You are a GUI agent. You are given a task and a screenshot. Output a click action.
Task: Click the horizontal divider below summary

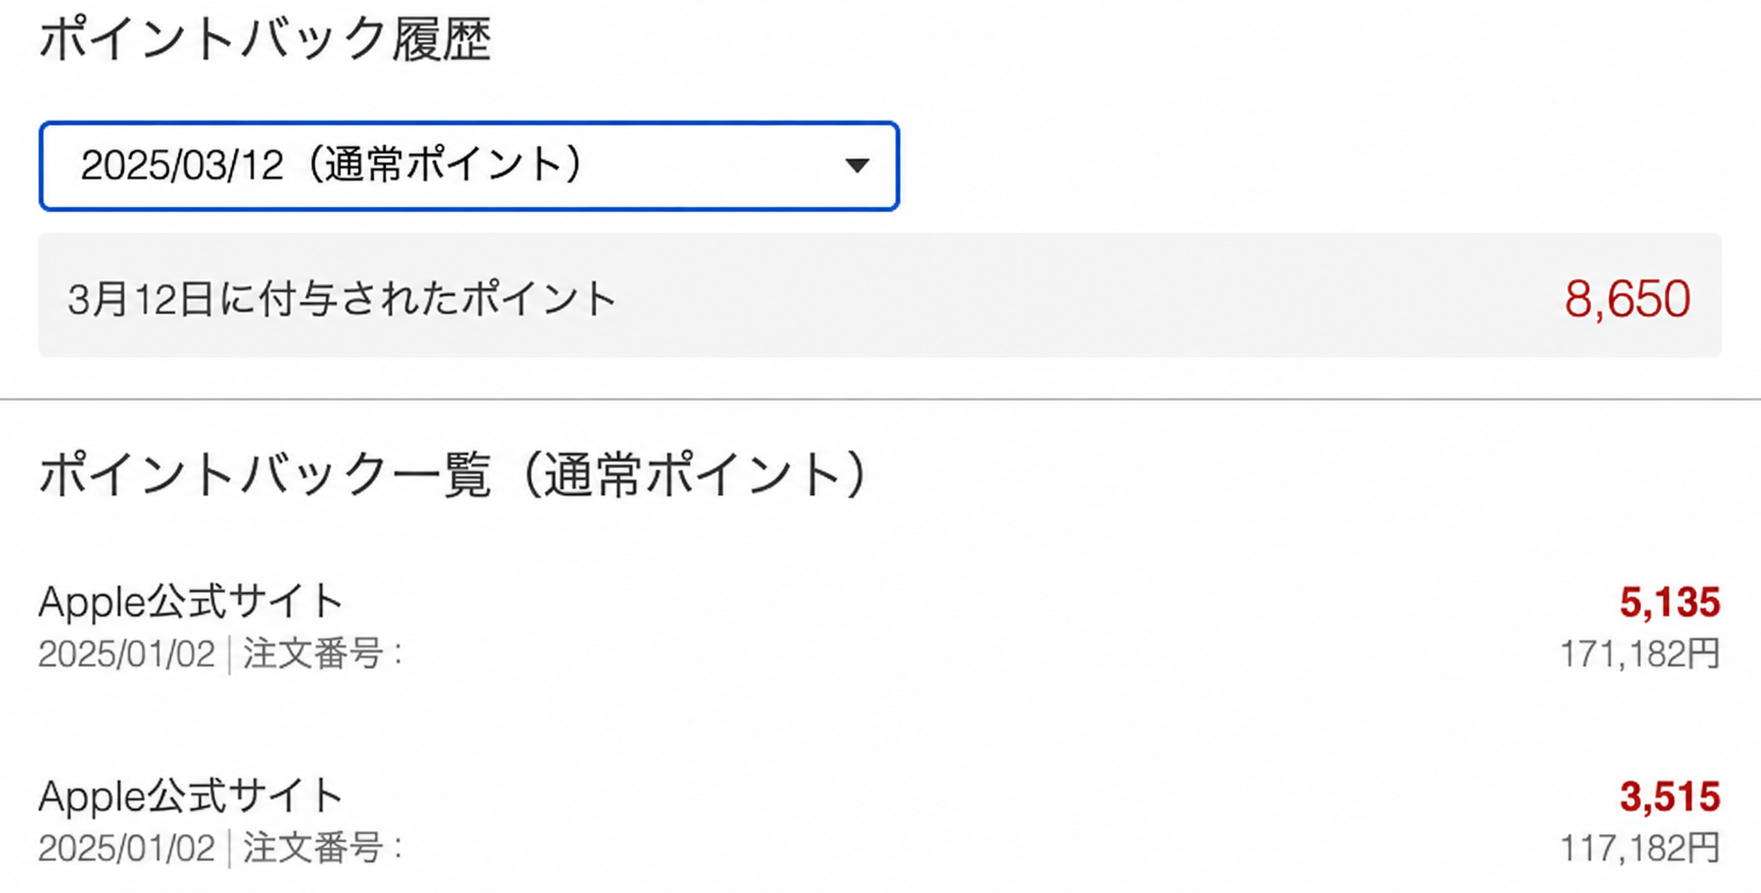point(880,399)
